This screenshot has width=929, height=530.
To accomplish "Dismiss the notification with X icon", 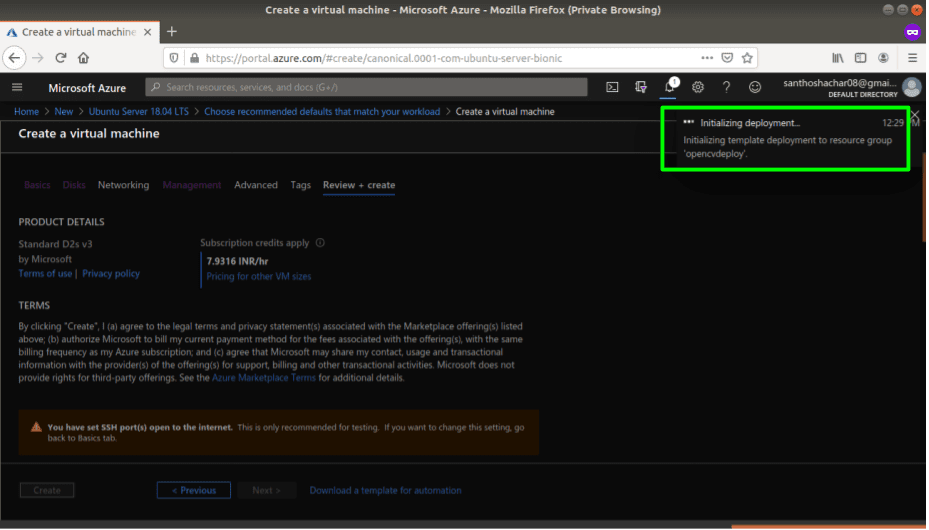I will (x=915, y=115).
